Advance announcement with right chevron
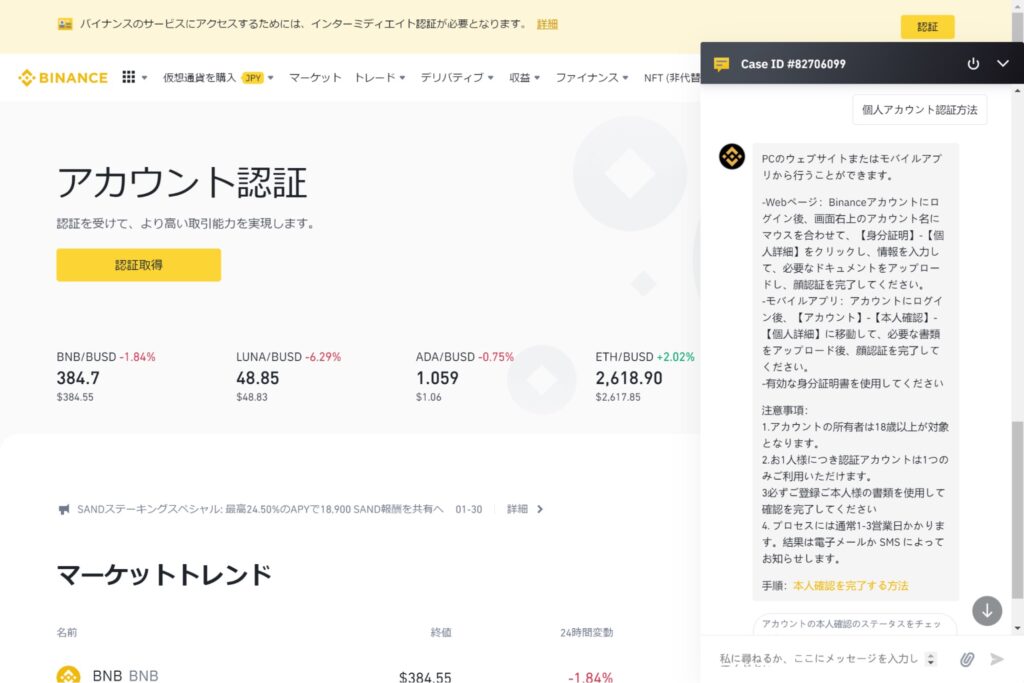This screenshot has width=1024, height=683. (x=539, y=509)
